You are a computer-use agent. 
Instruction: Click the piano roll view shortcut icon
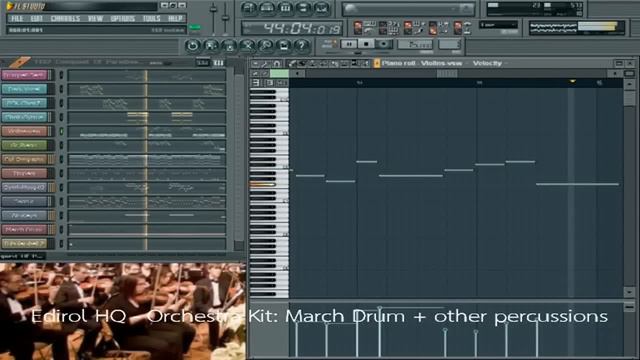285,8
